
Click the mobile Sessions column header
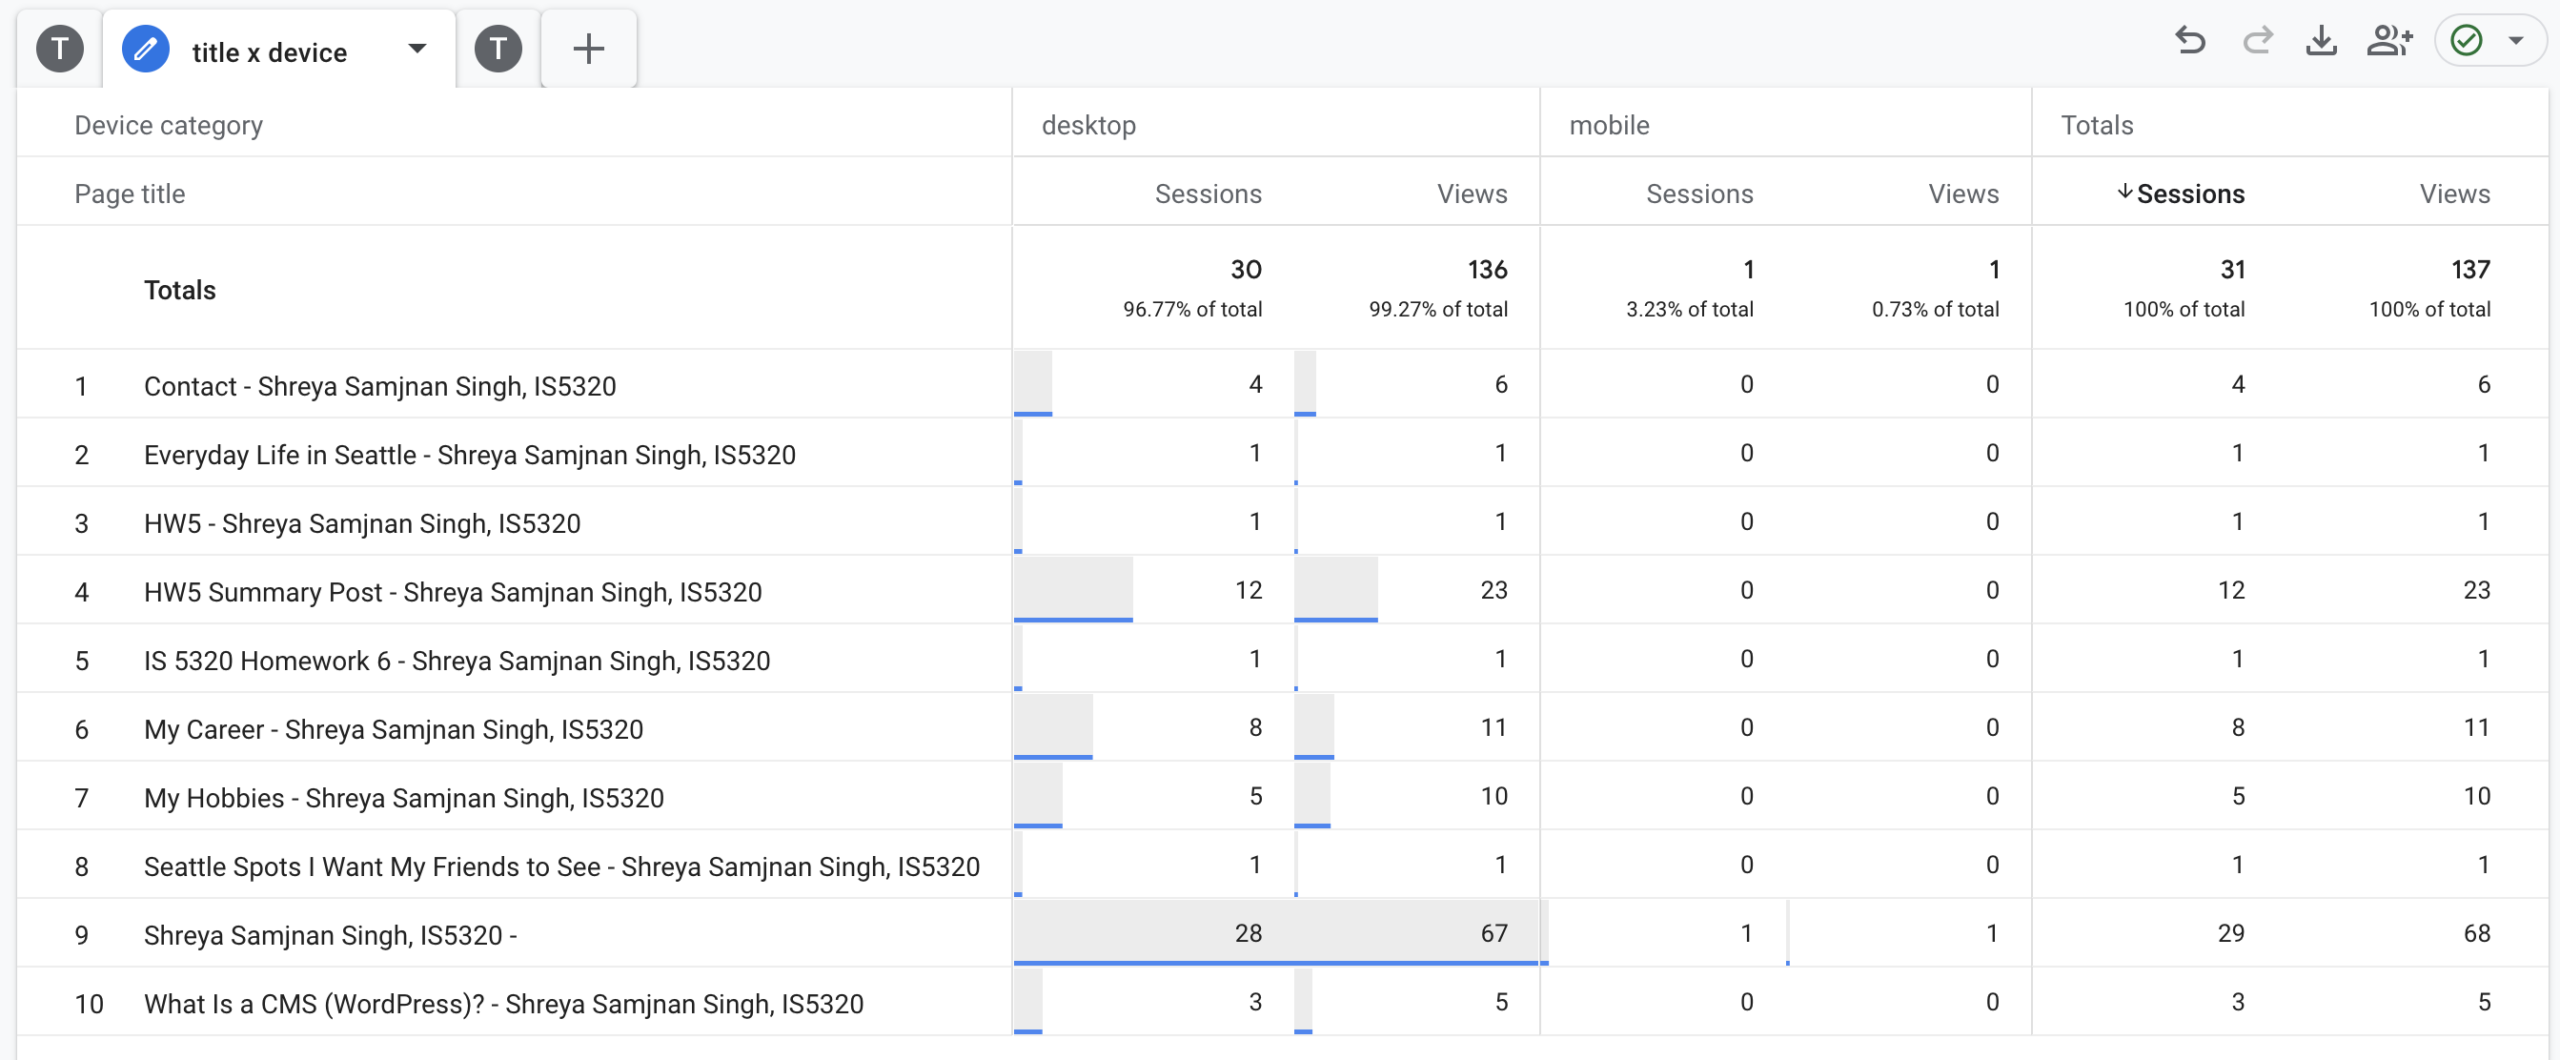coord(1699,194)
